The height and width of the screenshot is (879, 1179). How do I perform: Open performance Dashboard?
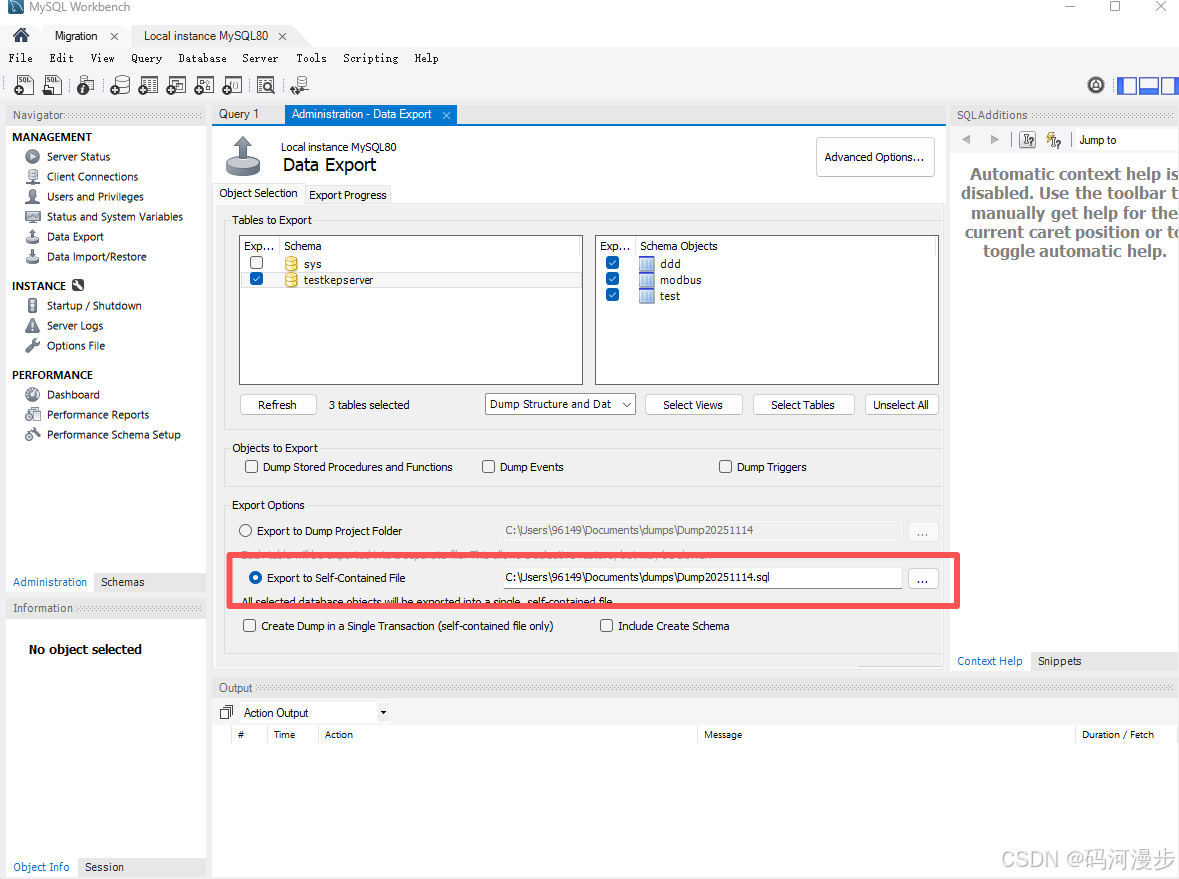pyautogui.click(x=72, y=395)
